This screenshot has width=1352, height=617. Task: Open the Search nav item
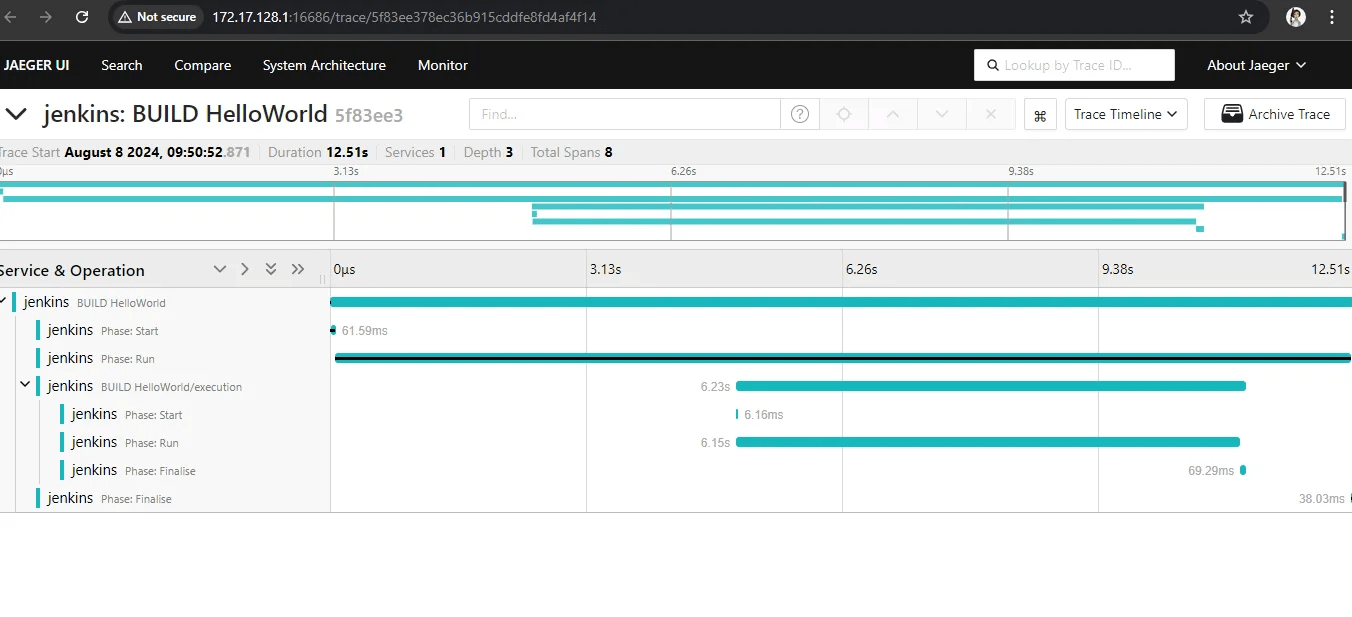point(122,65)
